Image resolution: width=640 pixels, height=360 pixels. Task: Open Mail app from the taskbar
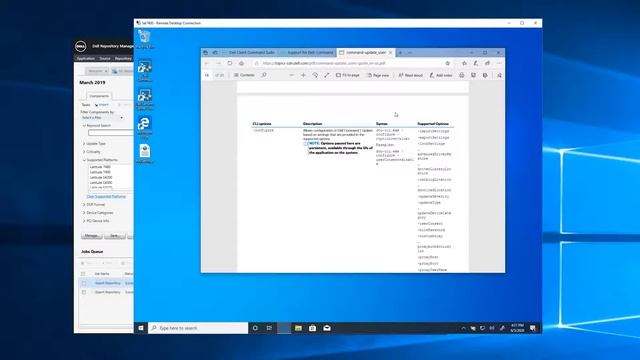(x=327, y=328)
